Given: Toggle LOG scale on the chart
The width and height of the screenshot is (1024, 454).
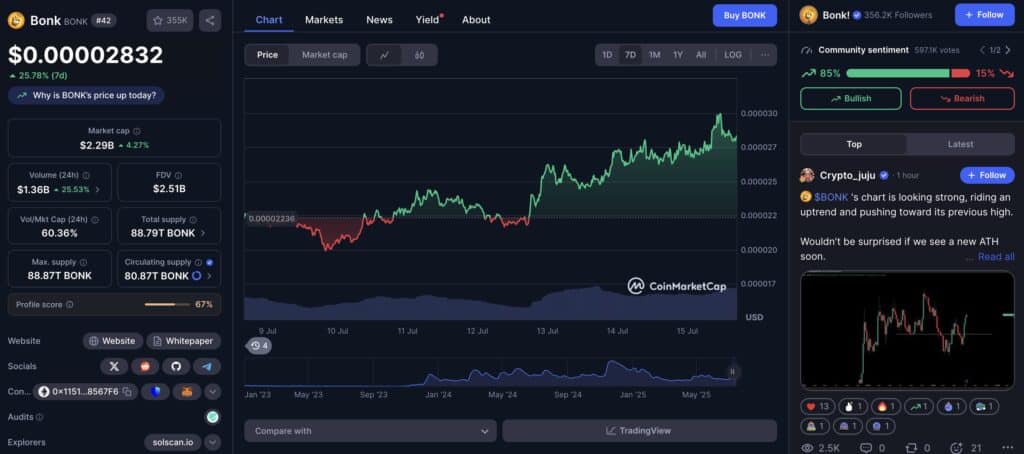Looking at the screenshot, I should tap(733, 55).
